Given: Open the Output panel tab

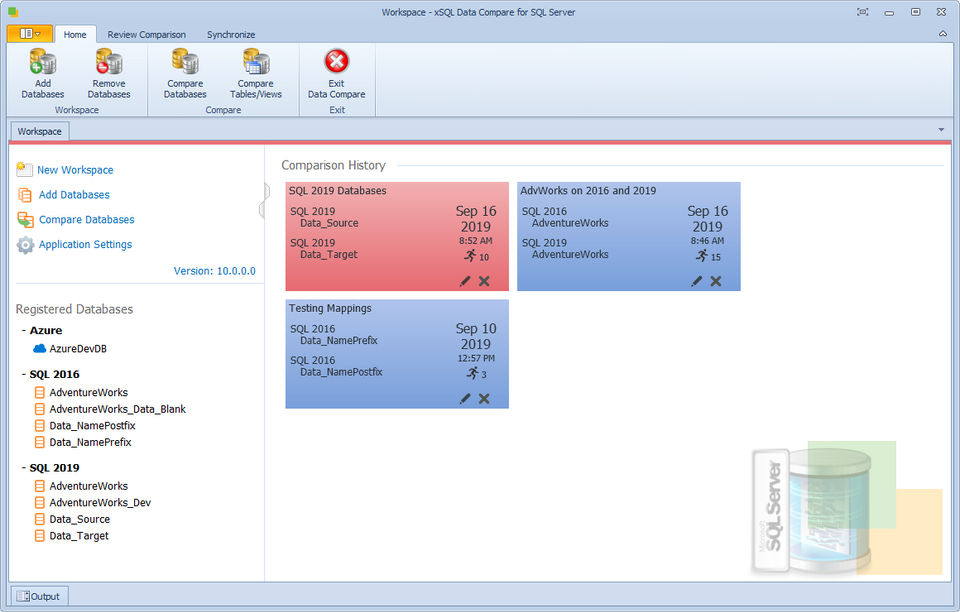Looking at the screenshot, I should 39,596.
